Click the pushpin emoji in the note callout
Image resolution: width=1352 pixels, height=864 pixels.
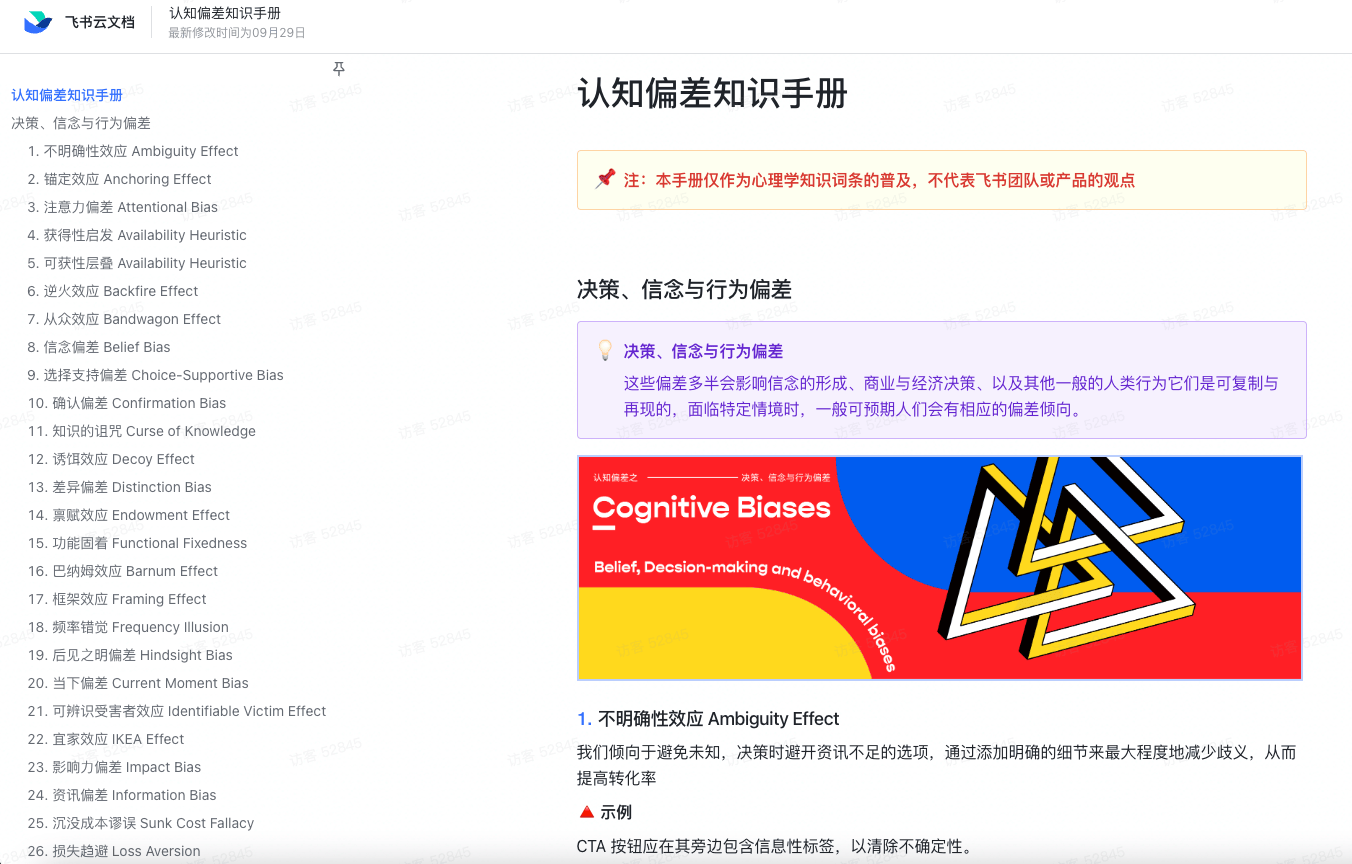[x=605, y=180]
